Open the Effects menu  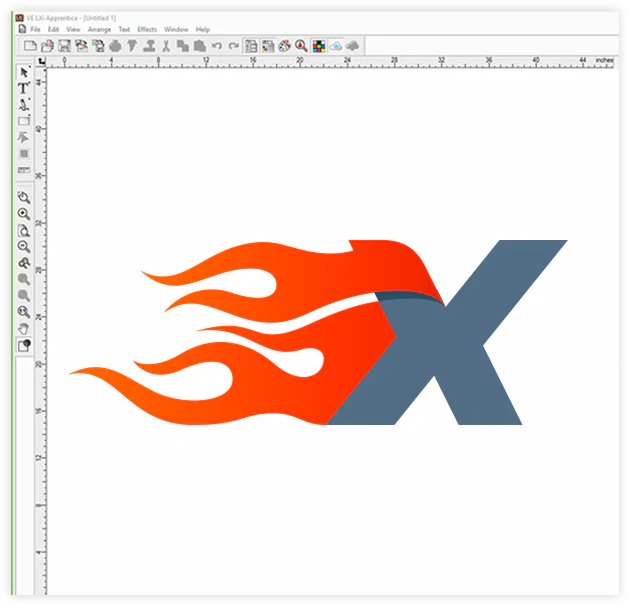(x=147, y=30)
